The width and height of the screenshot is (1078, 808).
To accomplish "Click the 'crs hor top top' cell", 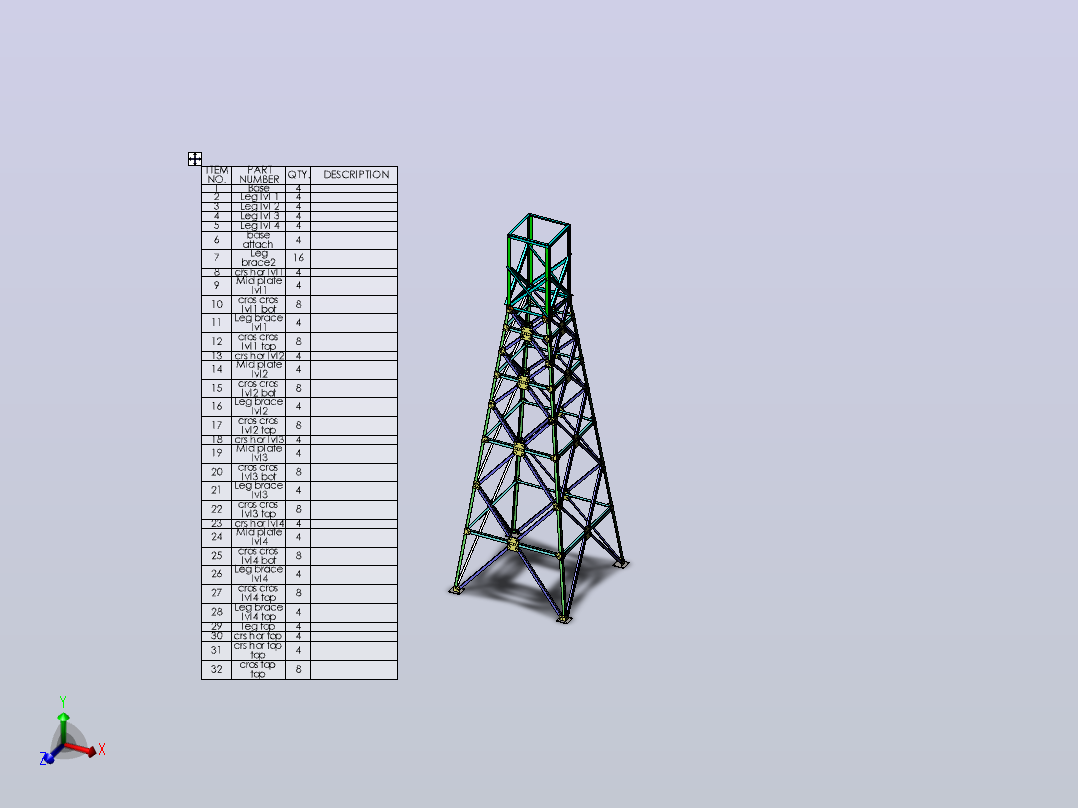I will (258, 651).
